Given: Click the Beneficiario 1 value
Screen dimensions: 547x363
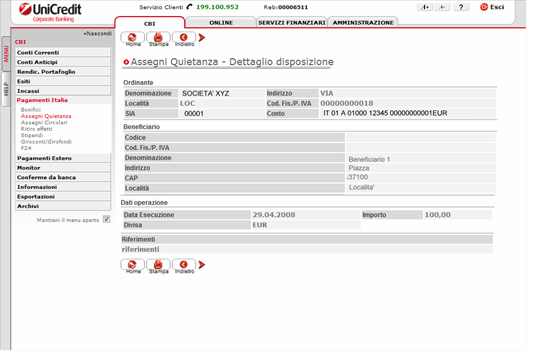Looking at the screenshot, I should click(369, 159).
